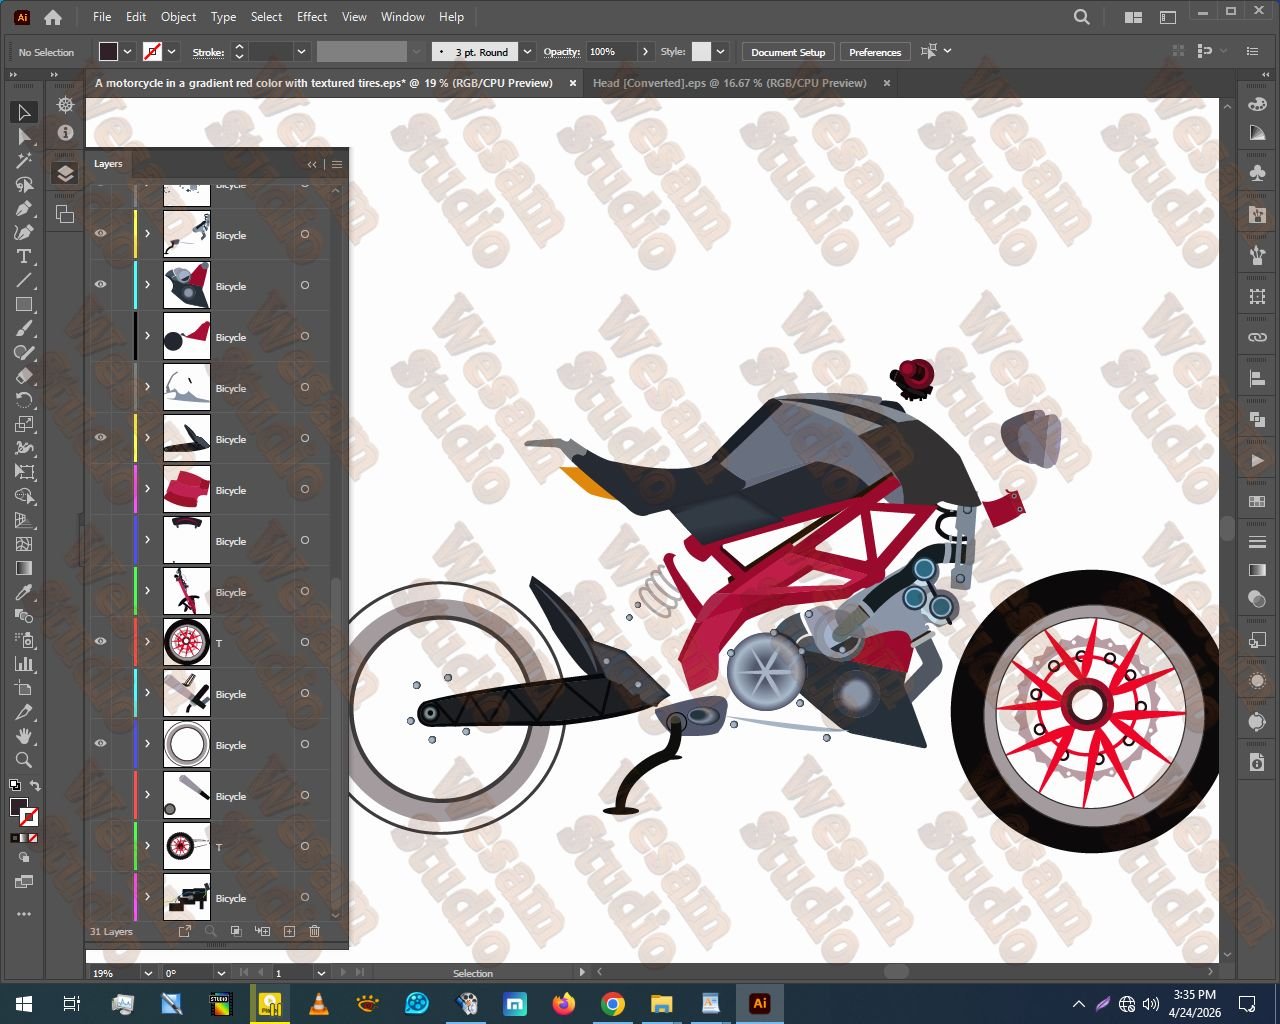Open the Actions panel play icon
The image size is (1280, 1024).
[1257, 460]
